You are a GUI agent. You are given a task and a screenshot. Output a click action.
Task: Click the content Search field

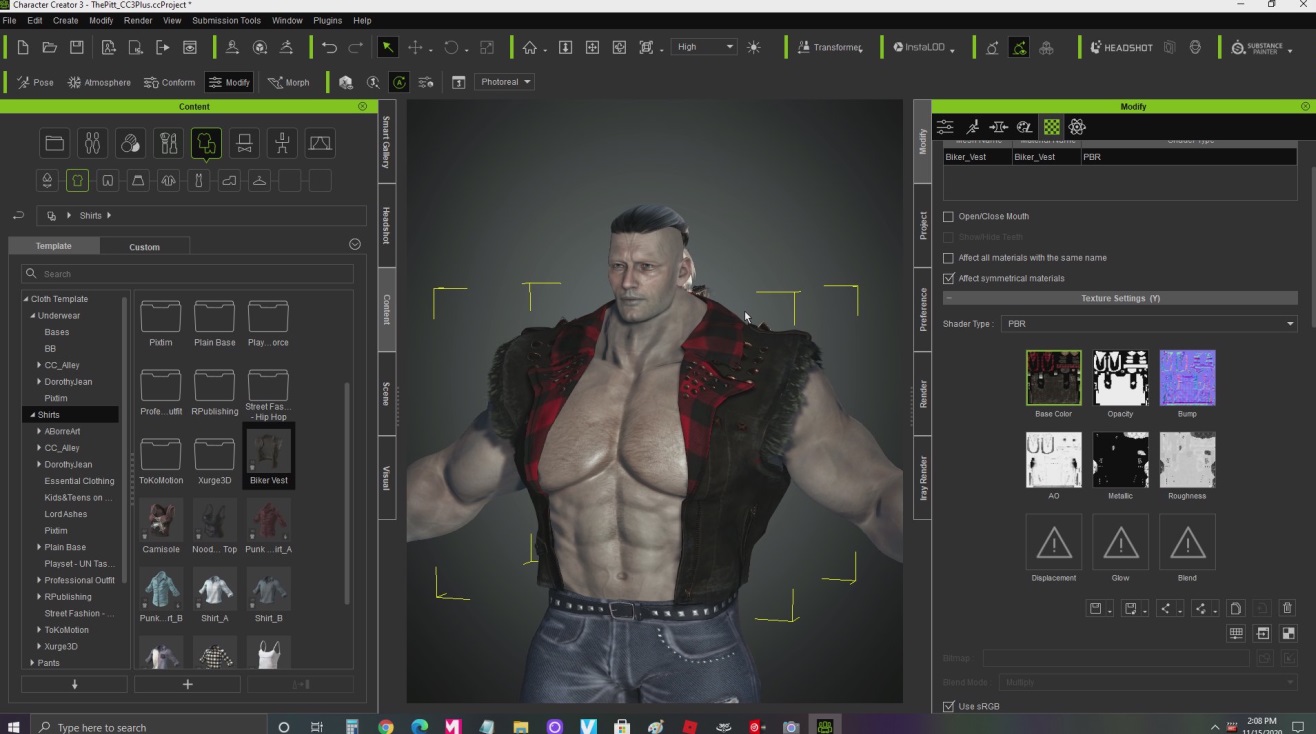tap(187, 274)
